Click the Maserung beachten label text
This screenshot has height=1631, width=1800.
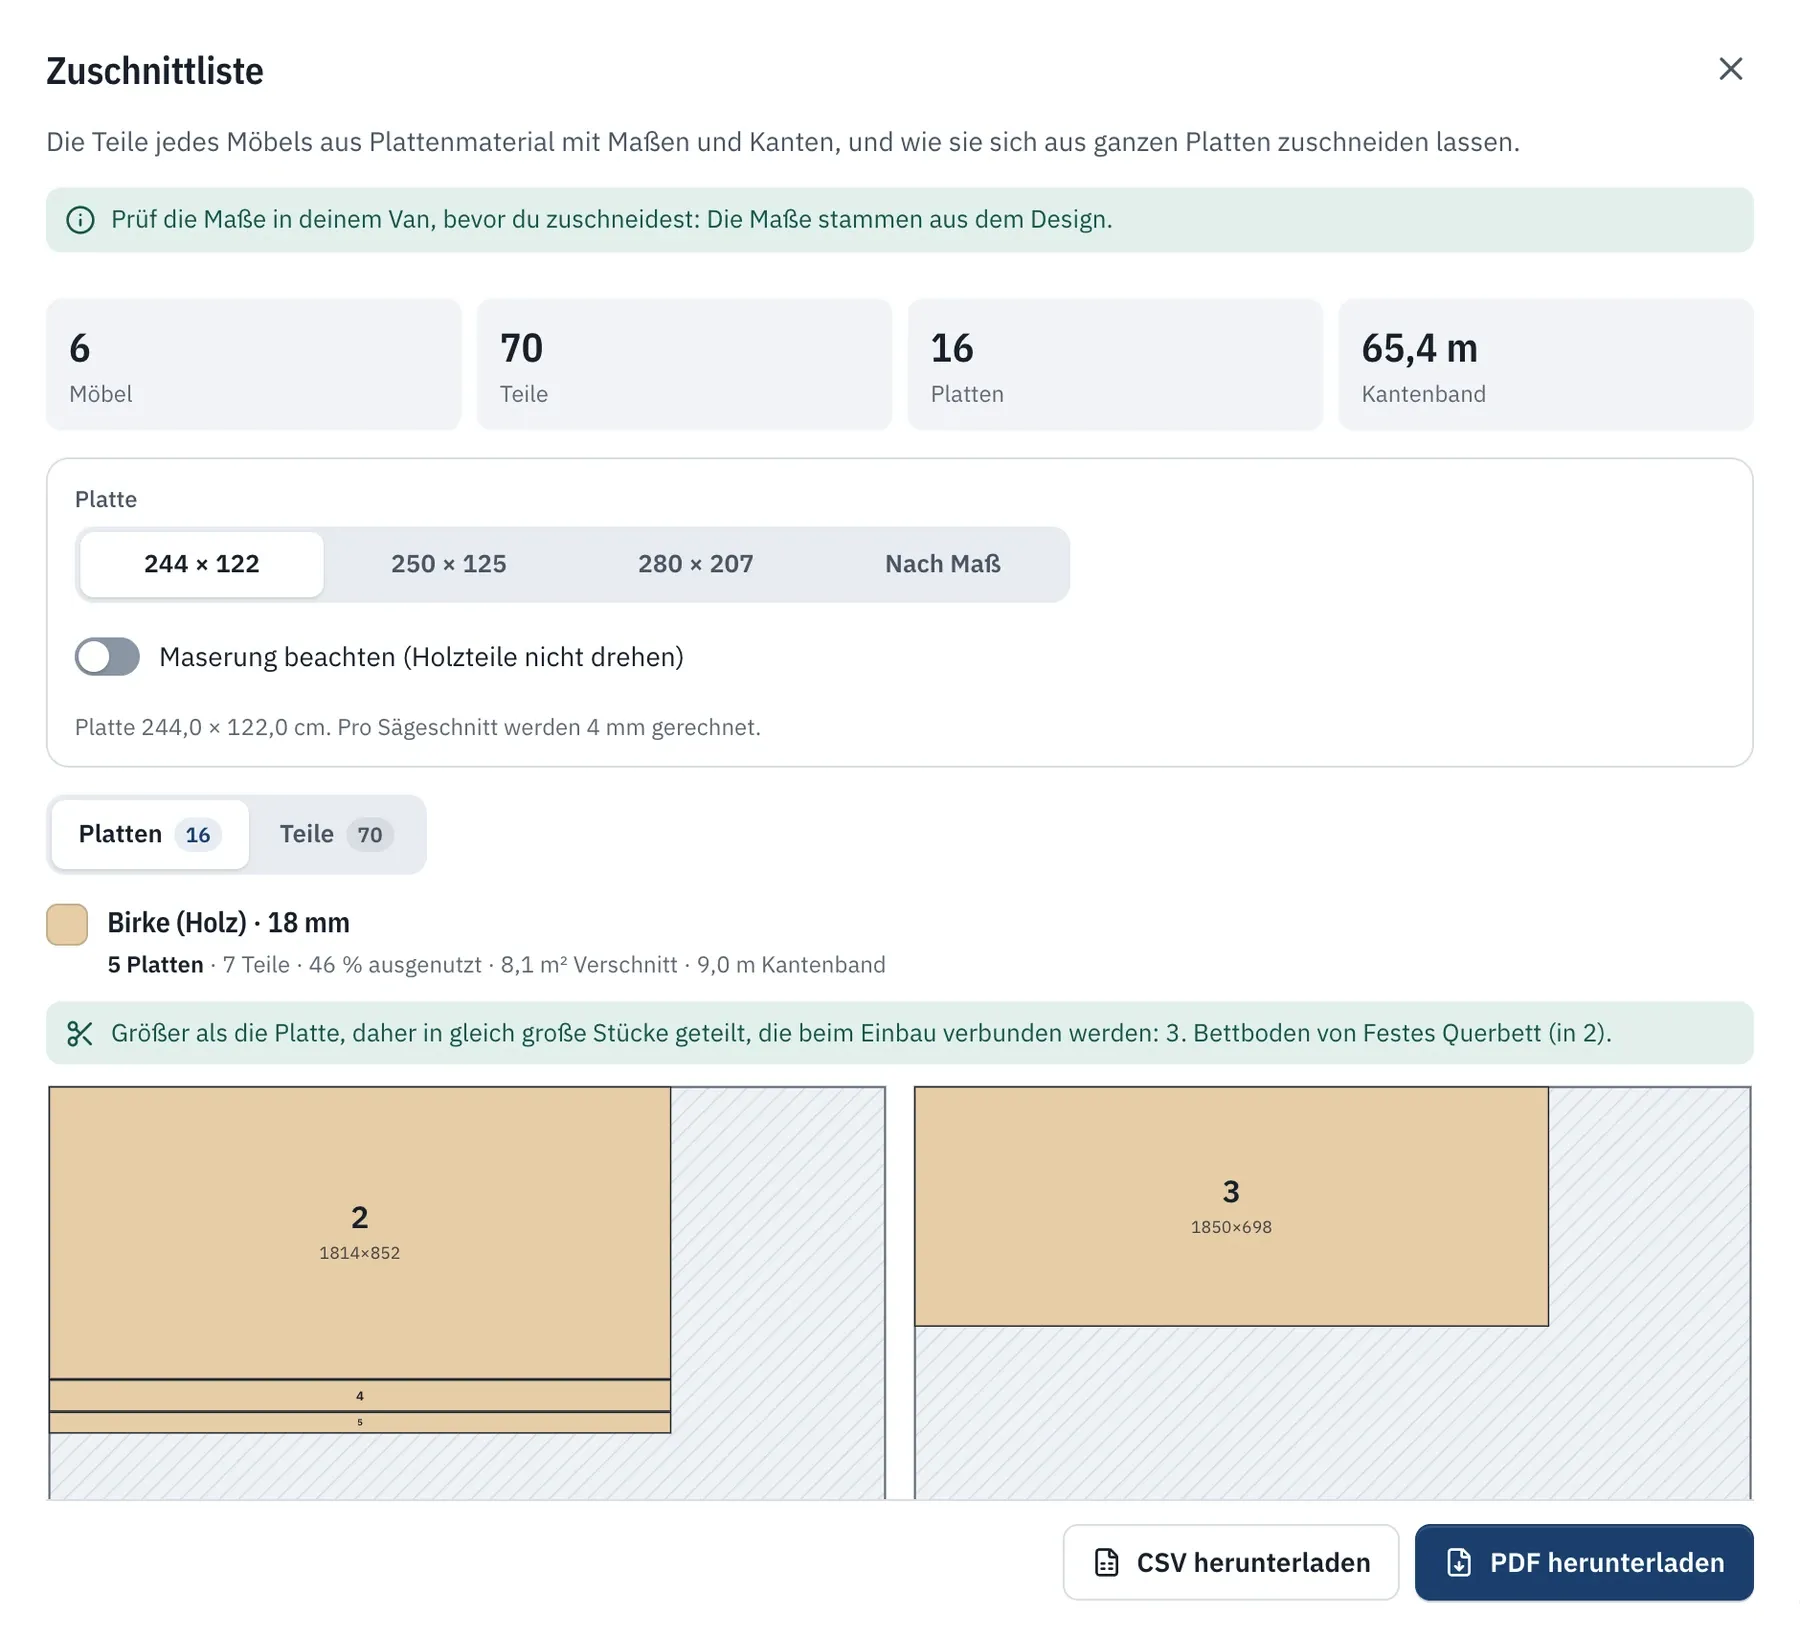click(421, 657)
